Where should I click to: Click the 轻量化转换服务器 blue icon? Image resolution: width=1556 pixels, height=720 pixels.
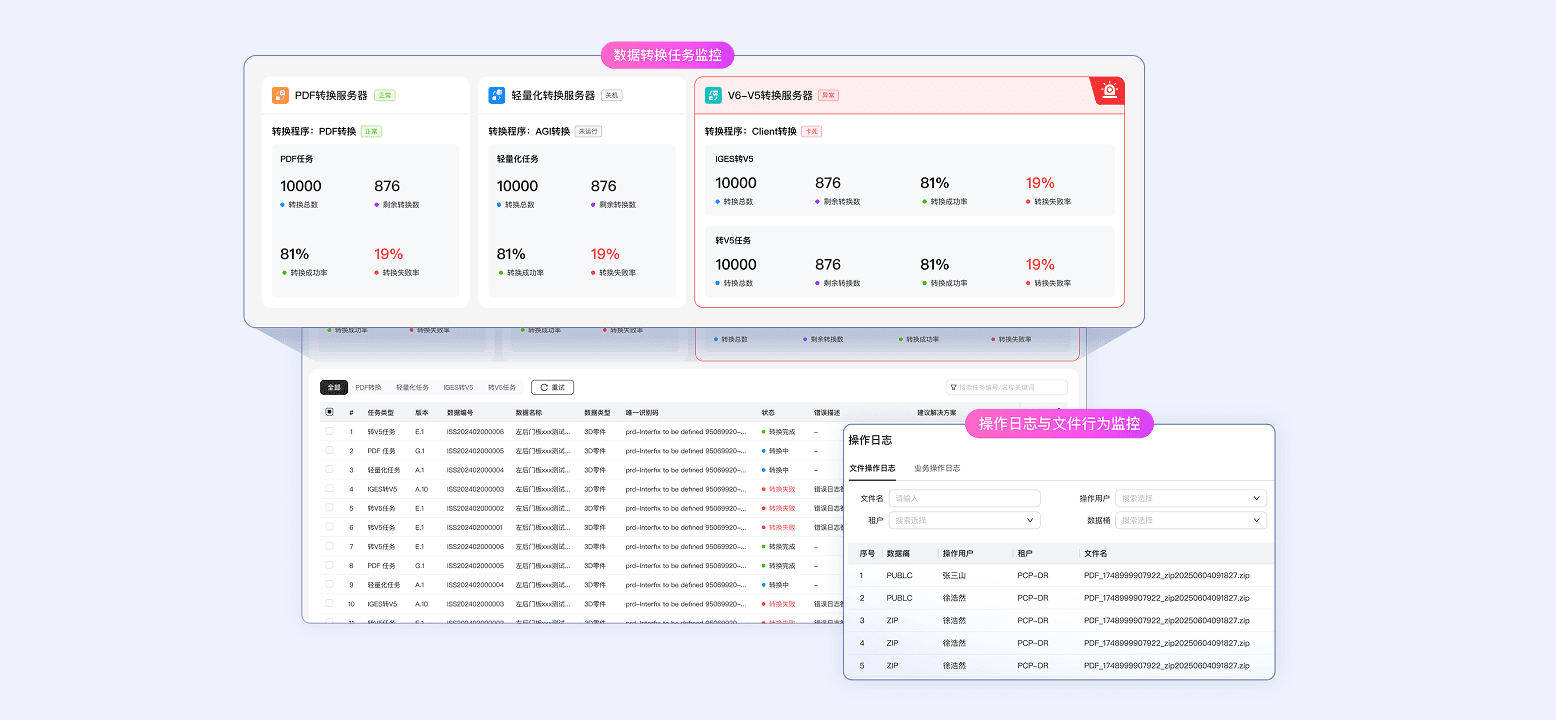coord(497,95)
